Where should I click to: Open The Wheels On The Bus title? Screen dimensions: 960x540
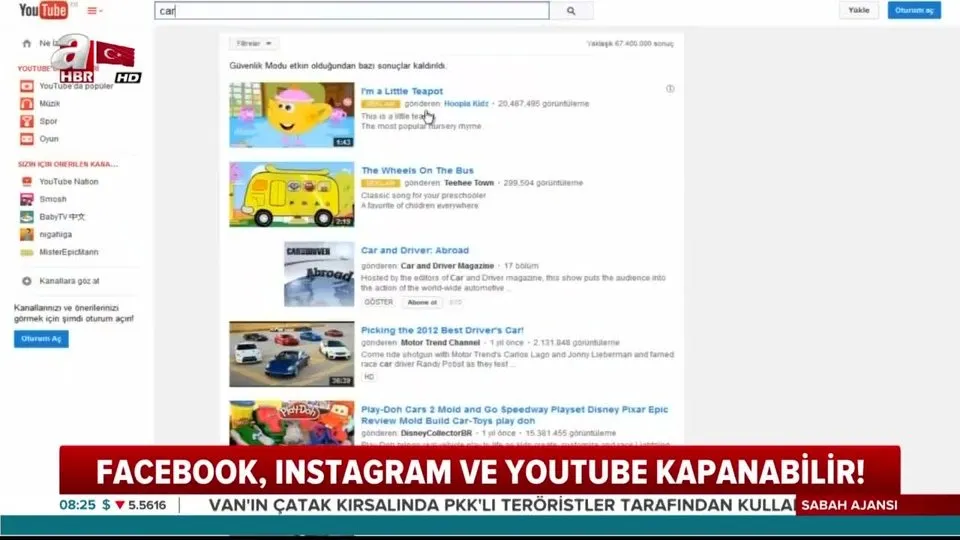[x=417, y=171]
